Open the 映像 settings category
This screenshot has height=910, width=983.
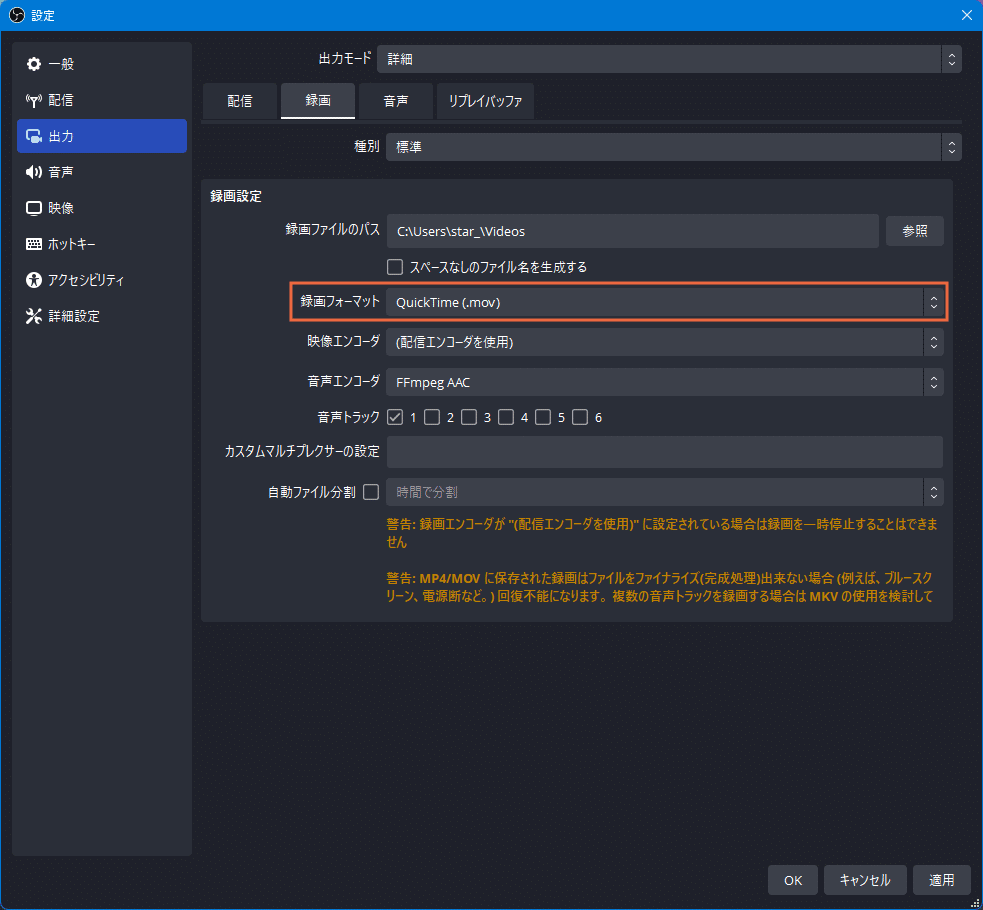(102, 208)
